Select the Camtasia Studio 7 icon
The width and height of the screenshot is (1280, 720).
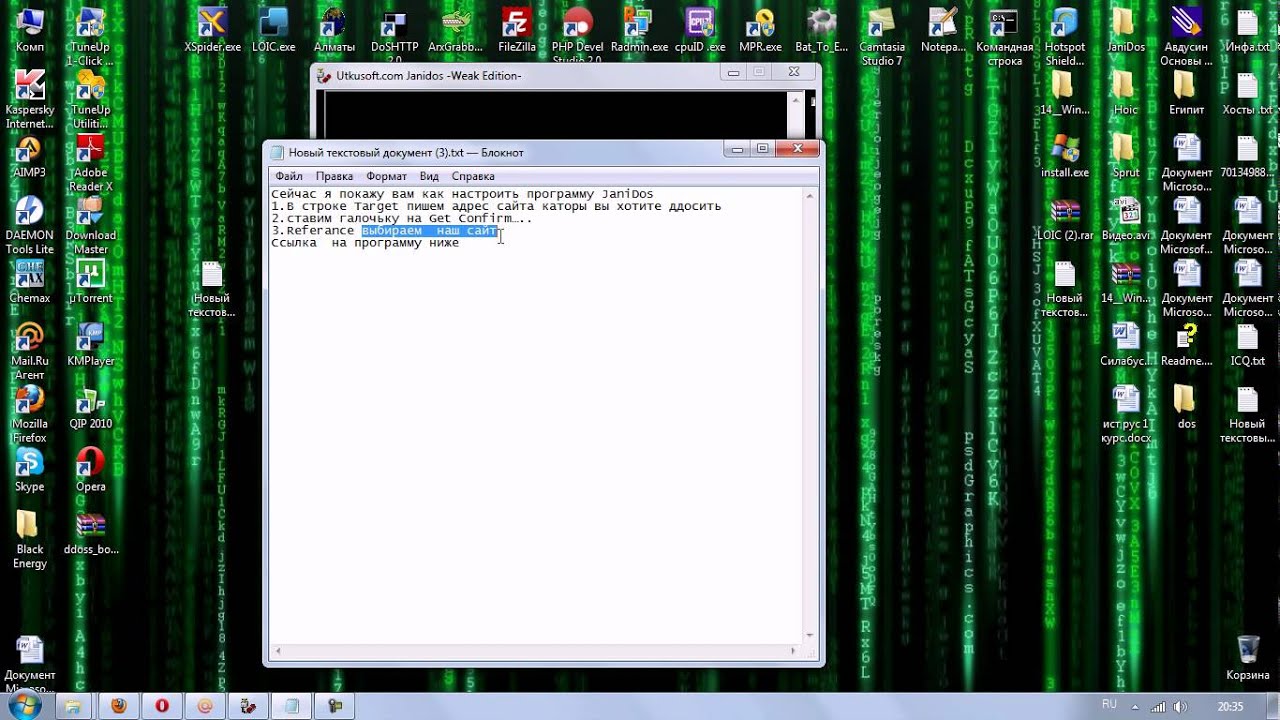[882, 35]
